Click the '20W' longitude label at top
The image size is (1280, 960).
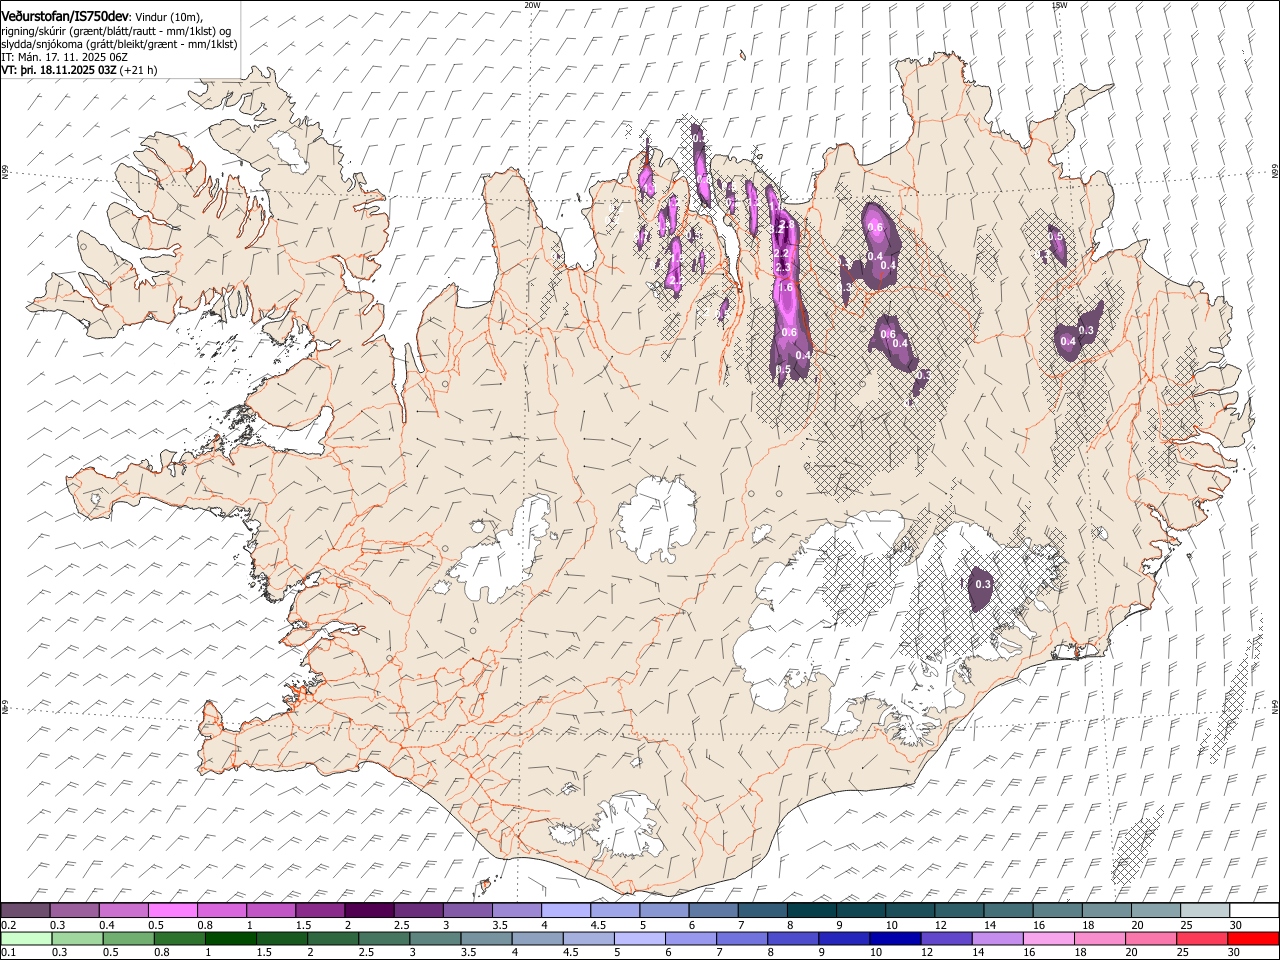coord(532,5)
